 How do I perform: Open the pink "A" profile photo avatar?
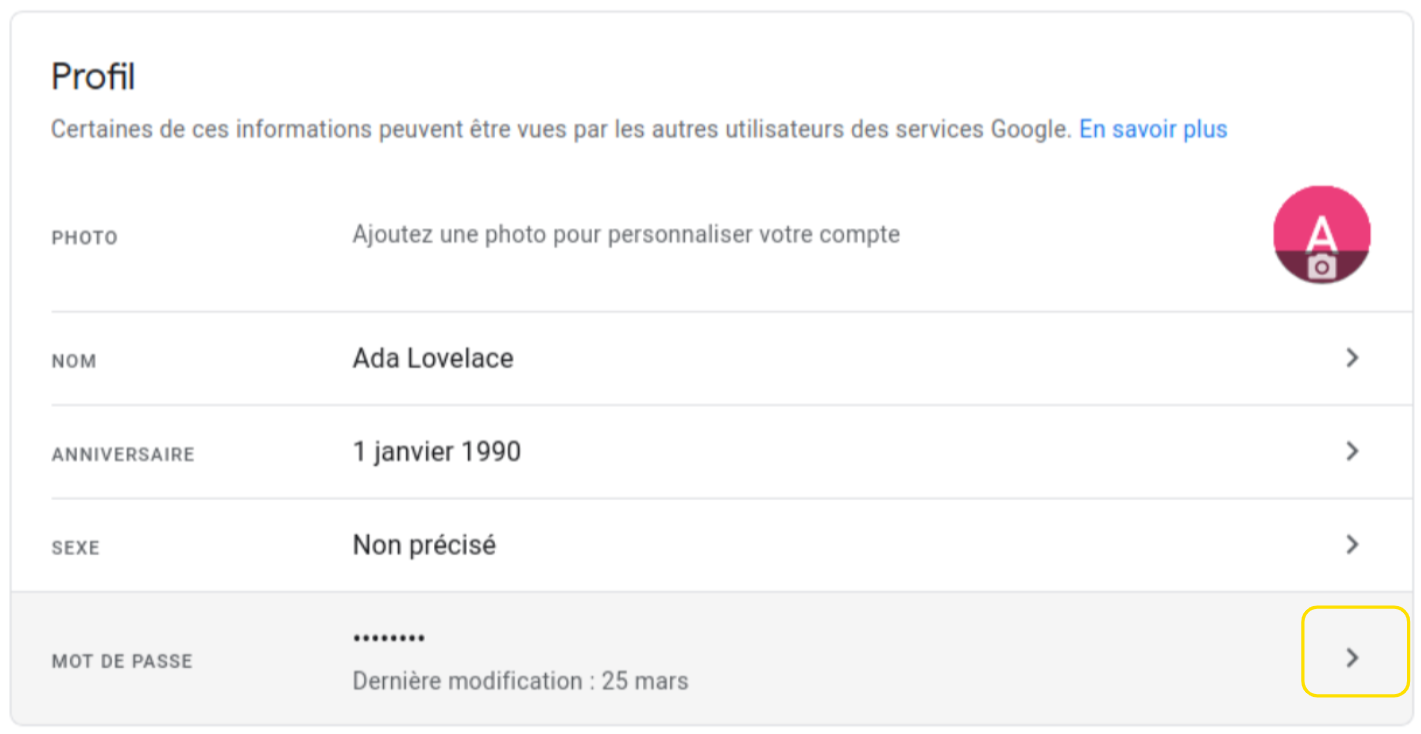[x=1322, y=234]
